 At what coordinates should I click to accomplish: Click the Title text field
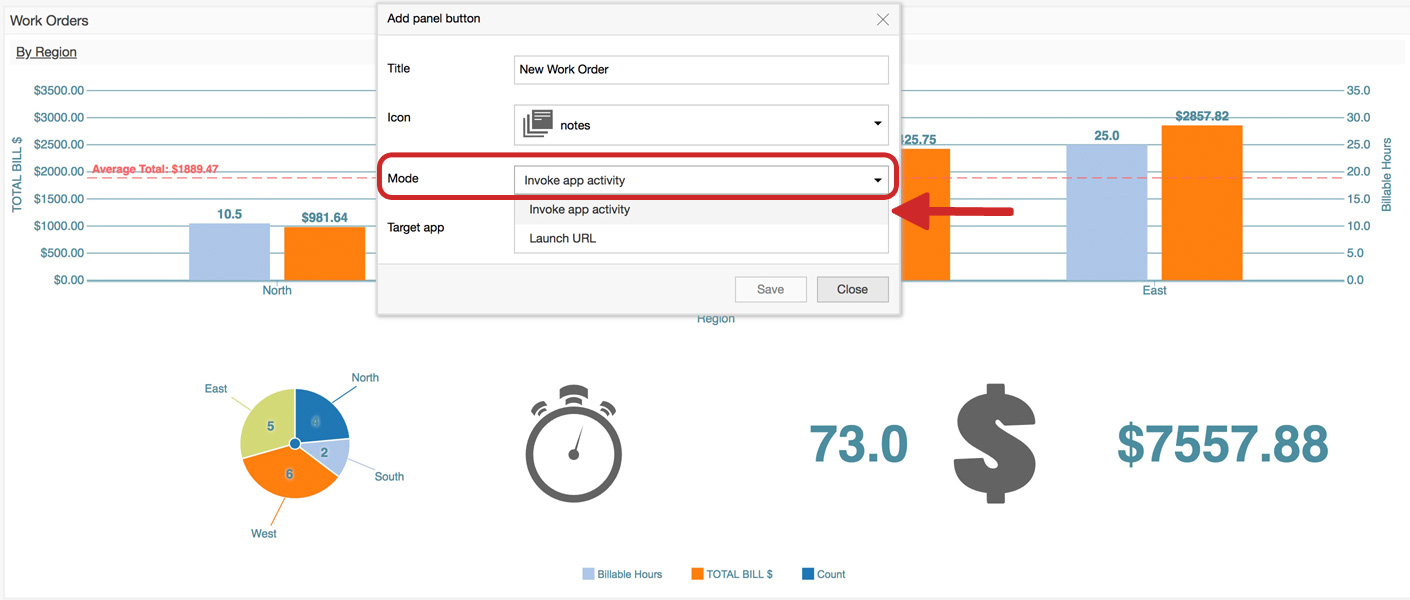point(700,69)
